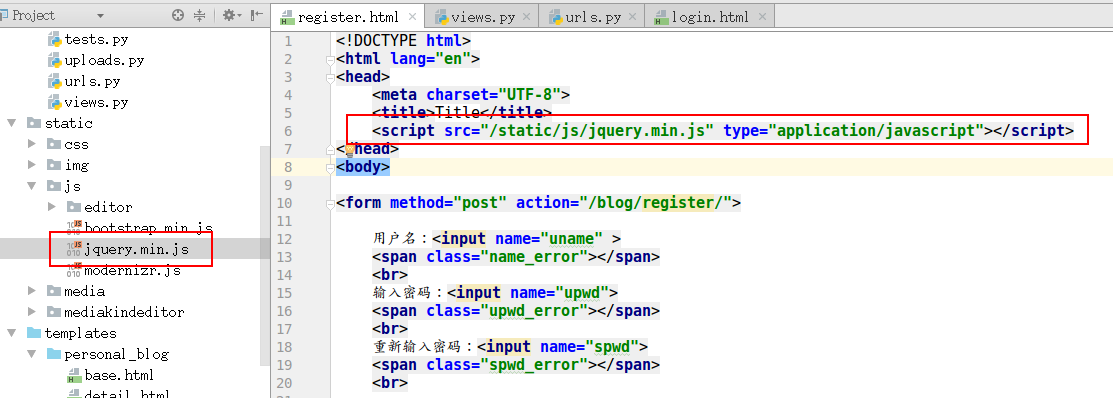Expand the css folder
This screenshot has height=398, width=1113.
(x=31, y=144)
